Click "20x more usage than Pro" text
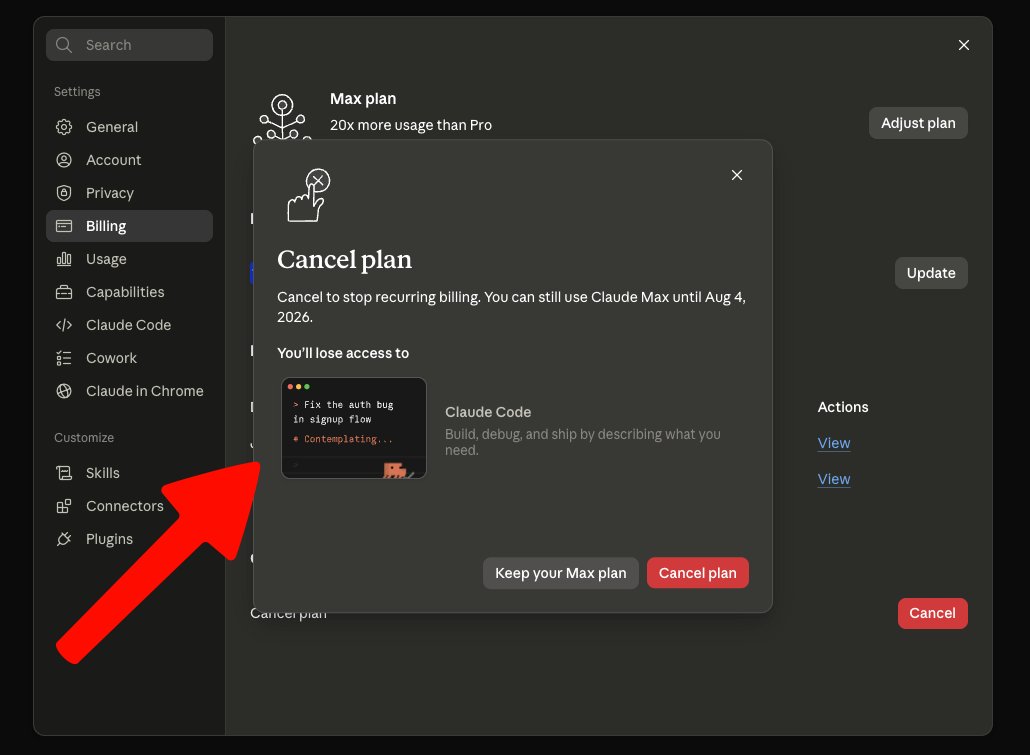 [411, 125]
